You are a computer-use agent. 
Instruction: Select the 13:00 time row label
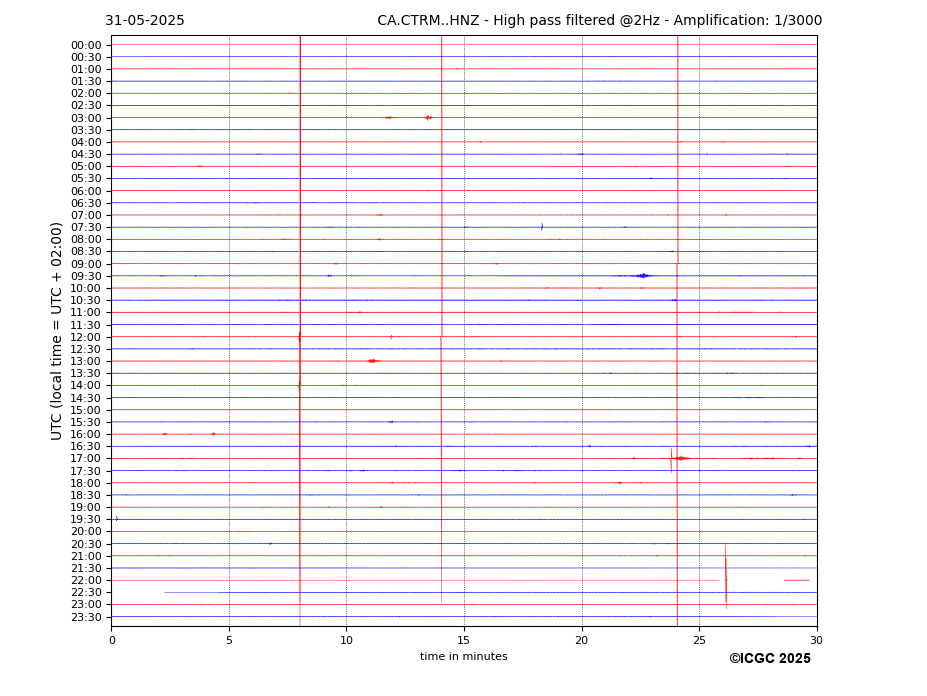[x=86, y=361]
